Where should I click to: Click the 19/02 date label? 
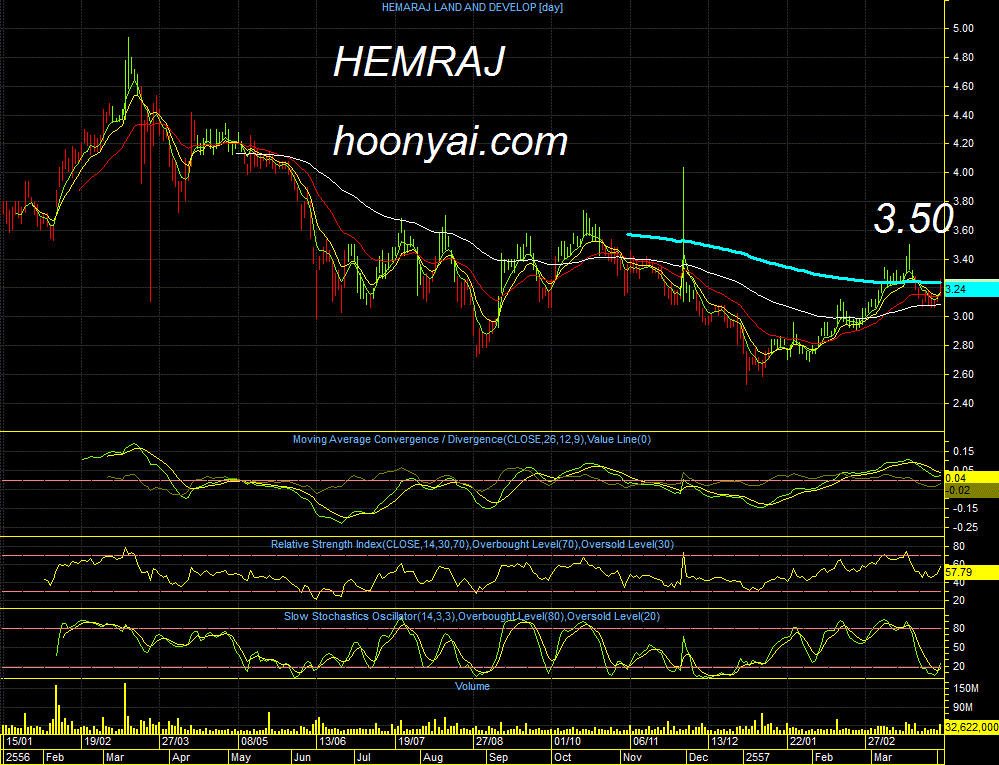97,741
